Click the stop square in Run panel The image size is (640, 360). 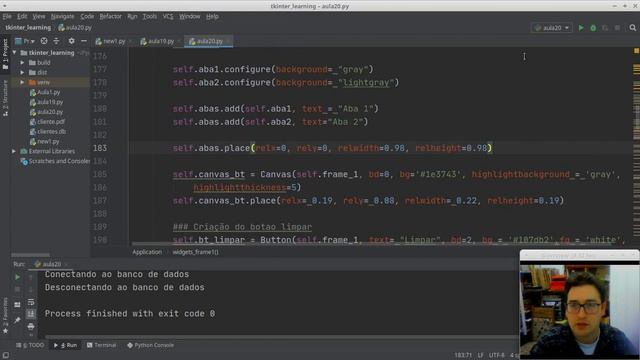17,289
